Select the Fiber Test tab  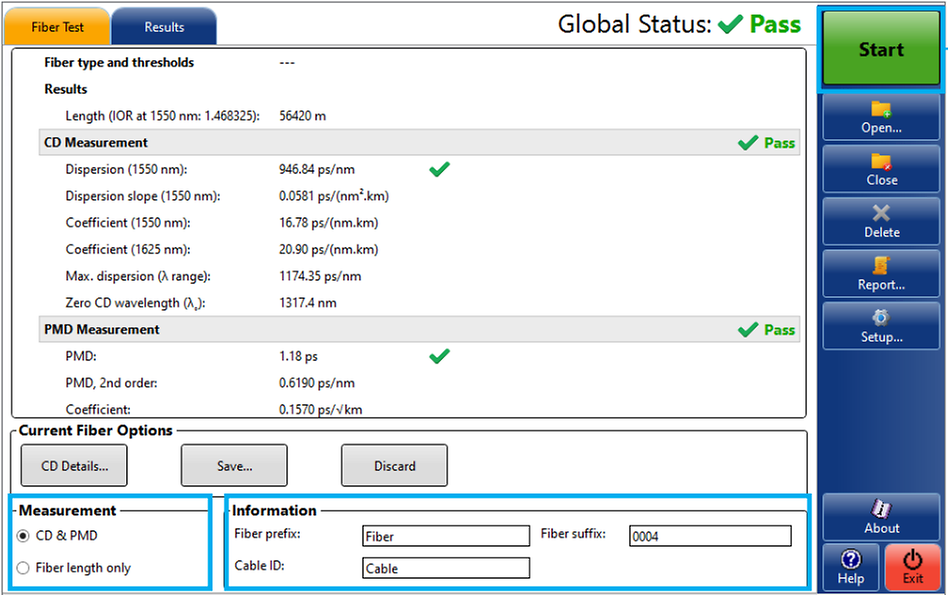pos(58,27)
